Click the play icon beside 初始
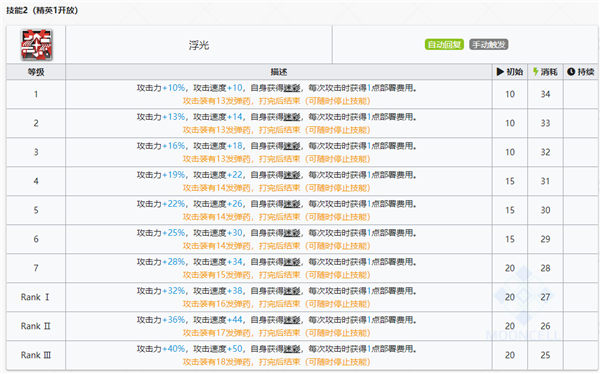Image resolution: width=600 pixels, height=374 pixels. click(500, 72)
